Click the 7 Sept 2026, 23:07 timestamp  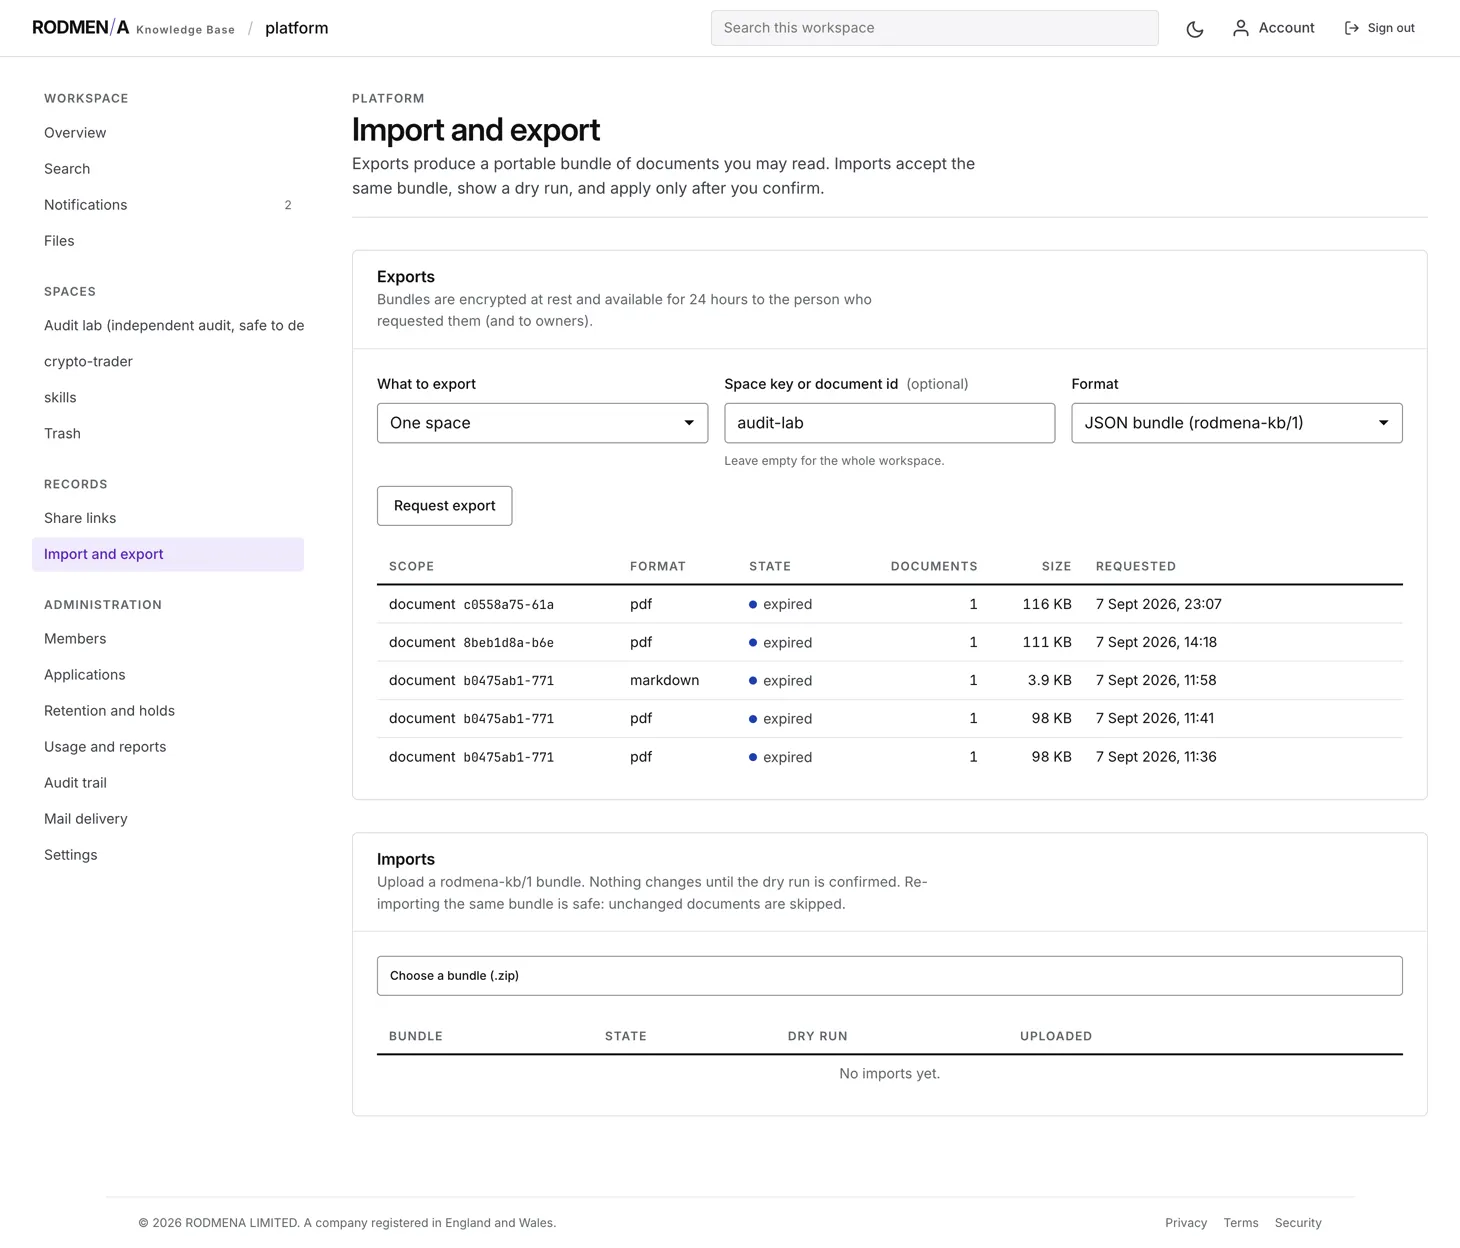coord(1158,604)
